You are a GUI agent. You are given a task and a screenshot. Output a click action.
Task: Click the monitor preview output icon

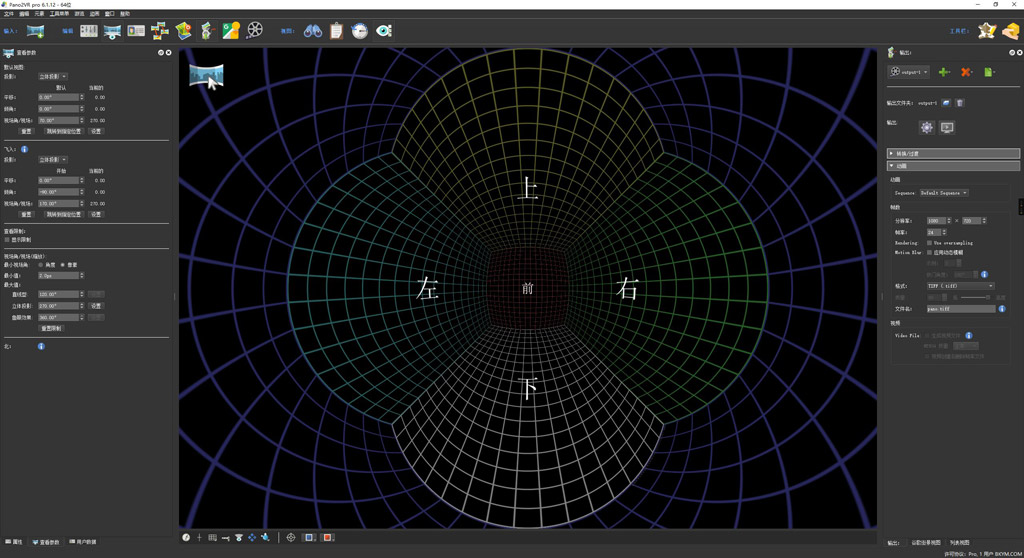coord(947,127)
